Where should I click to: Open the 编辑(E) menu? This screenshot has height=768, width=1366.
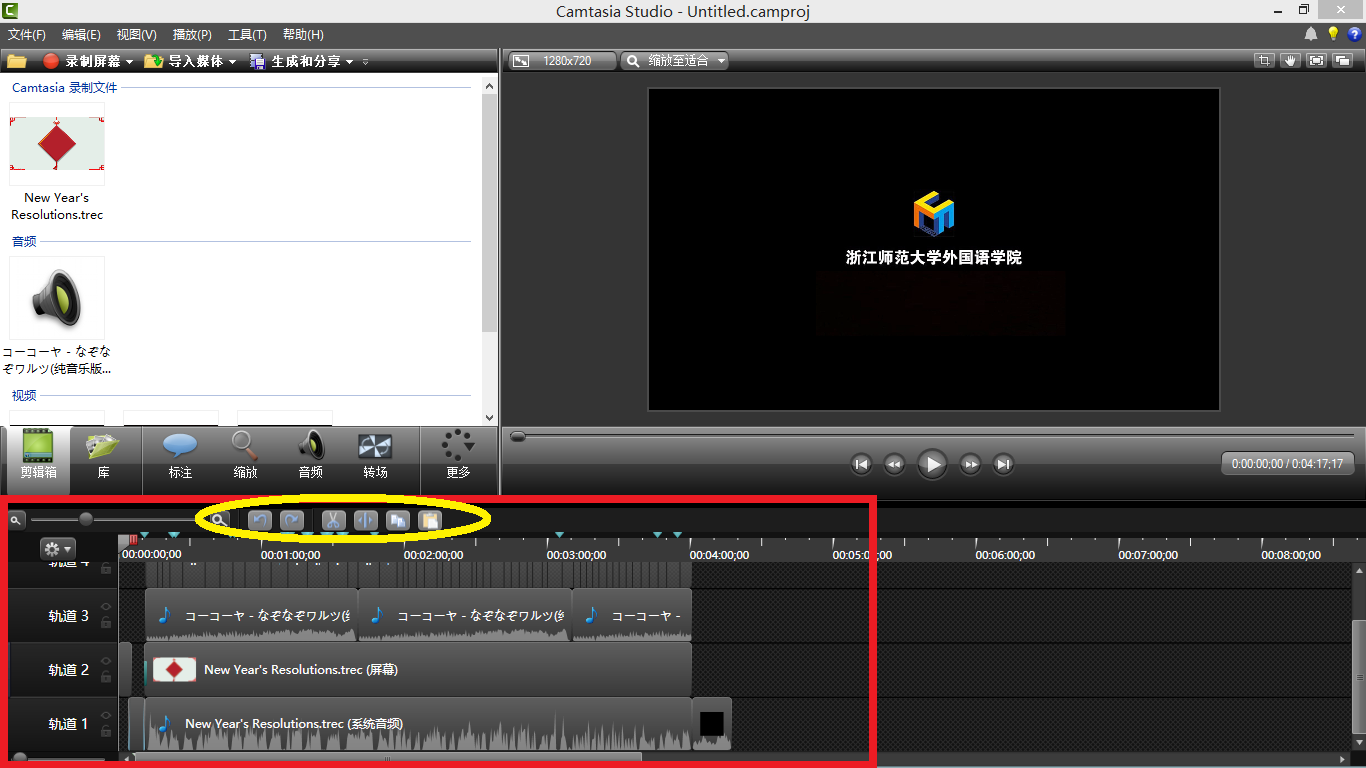81,35
